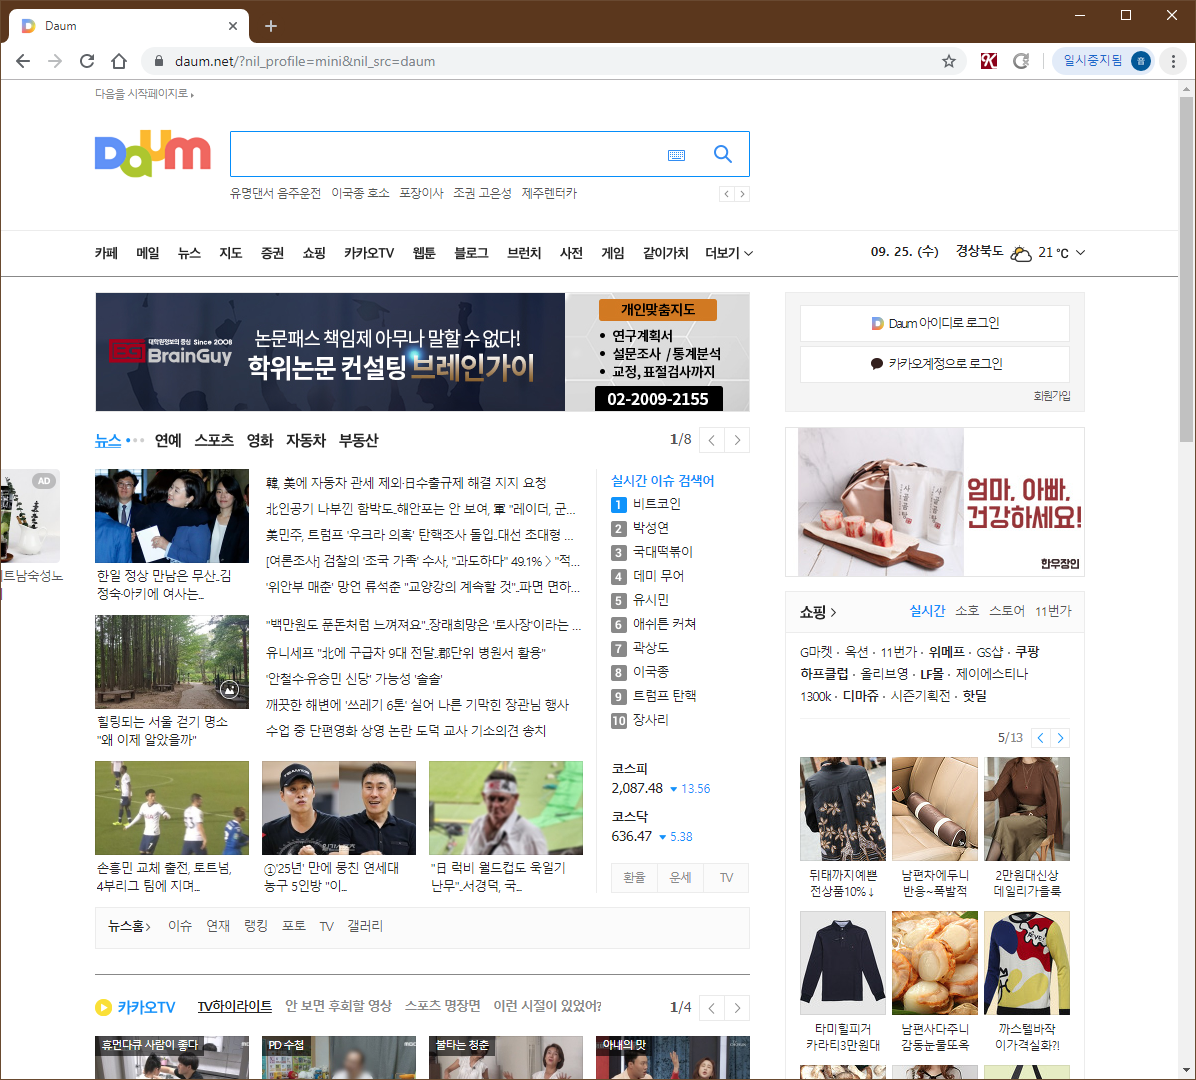
Task: Click the cloudy weather icon
Action: point(1021,253)
